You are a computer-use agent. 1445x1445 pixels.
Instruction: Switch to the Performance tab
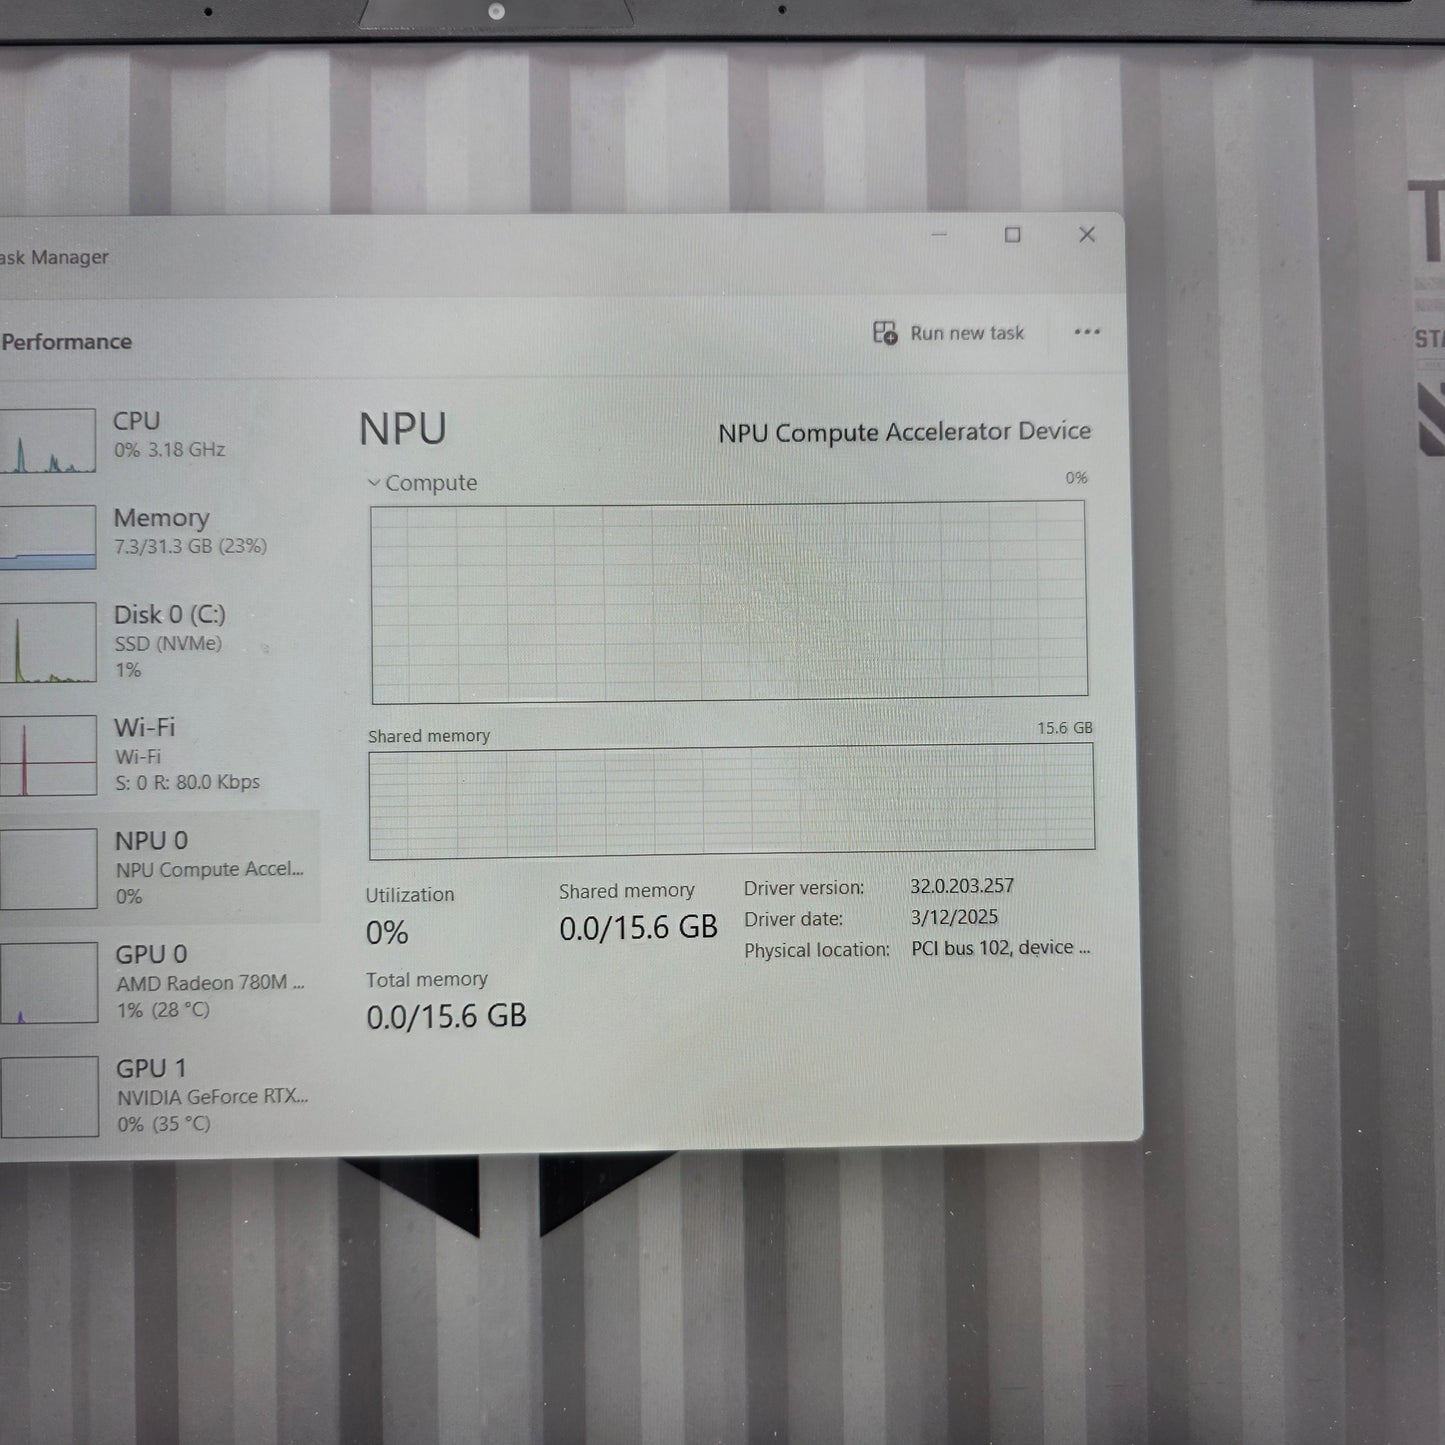click(66, 340)
